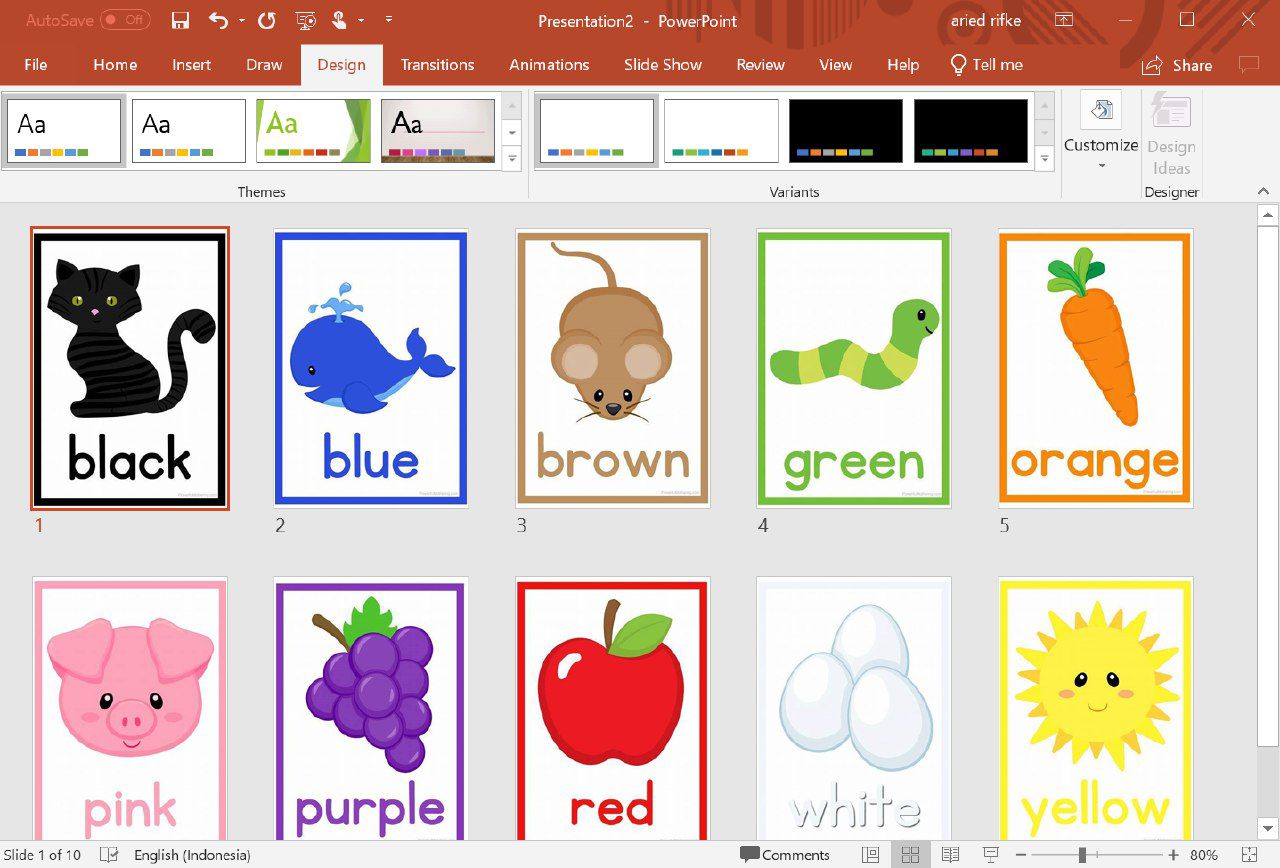Image resolution: width=1280 pixels, height=868 pixels.
Task: Click the Save icon in title bar
Action: tap(180, 21)
